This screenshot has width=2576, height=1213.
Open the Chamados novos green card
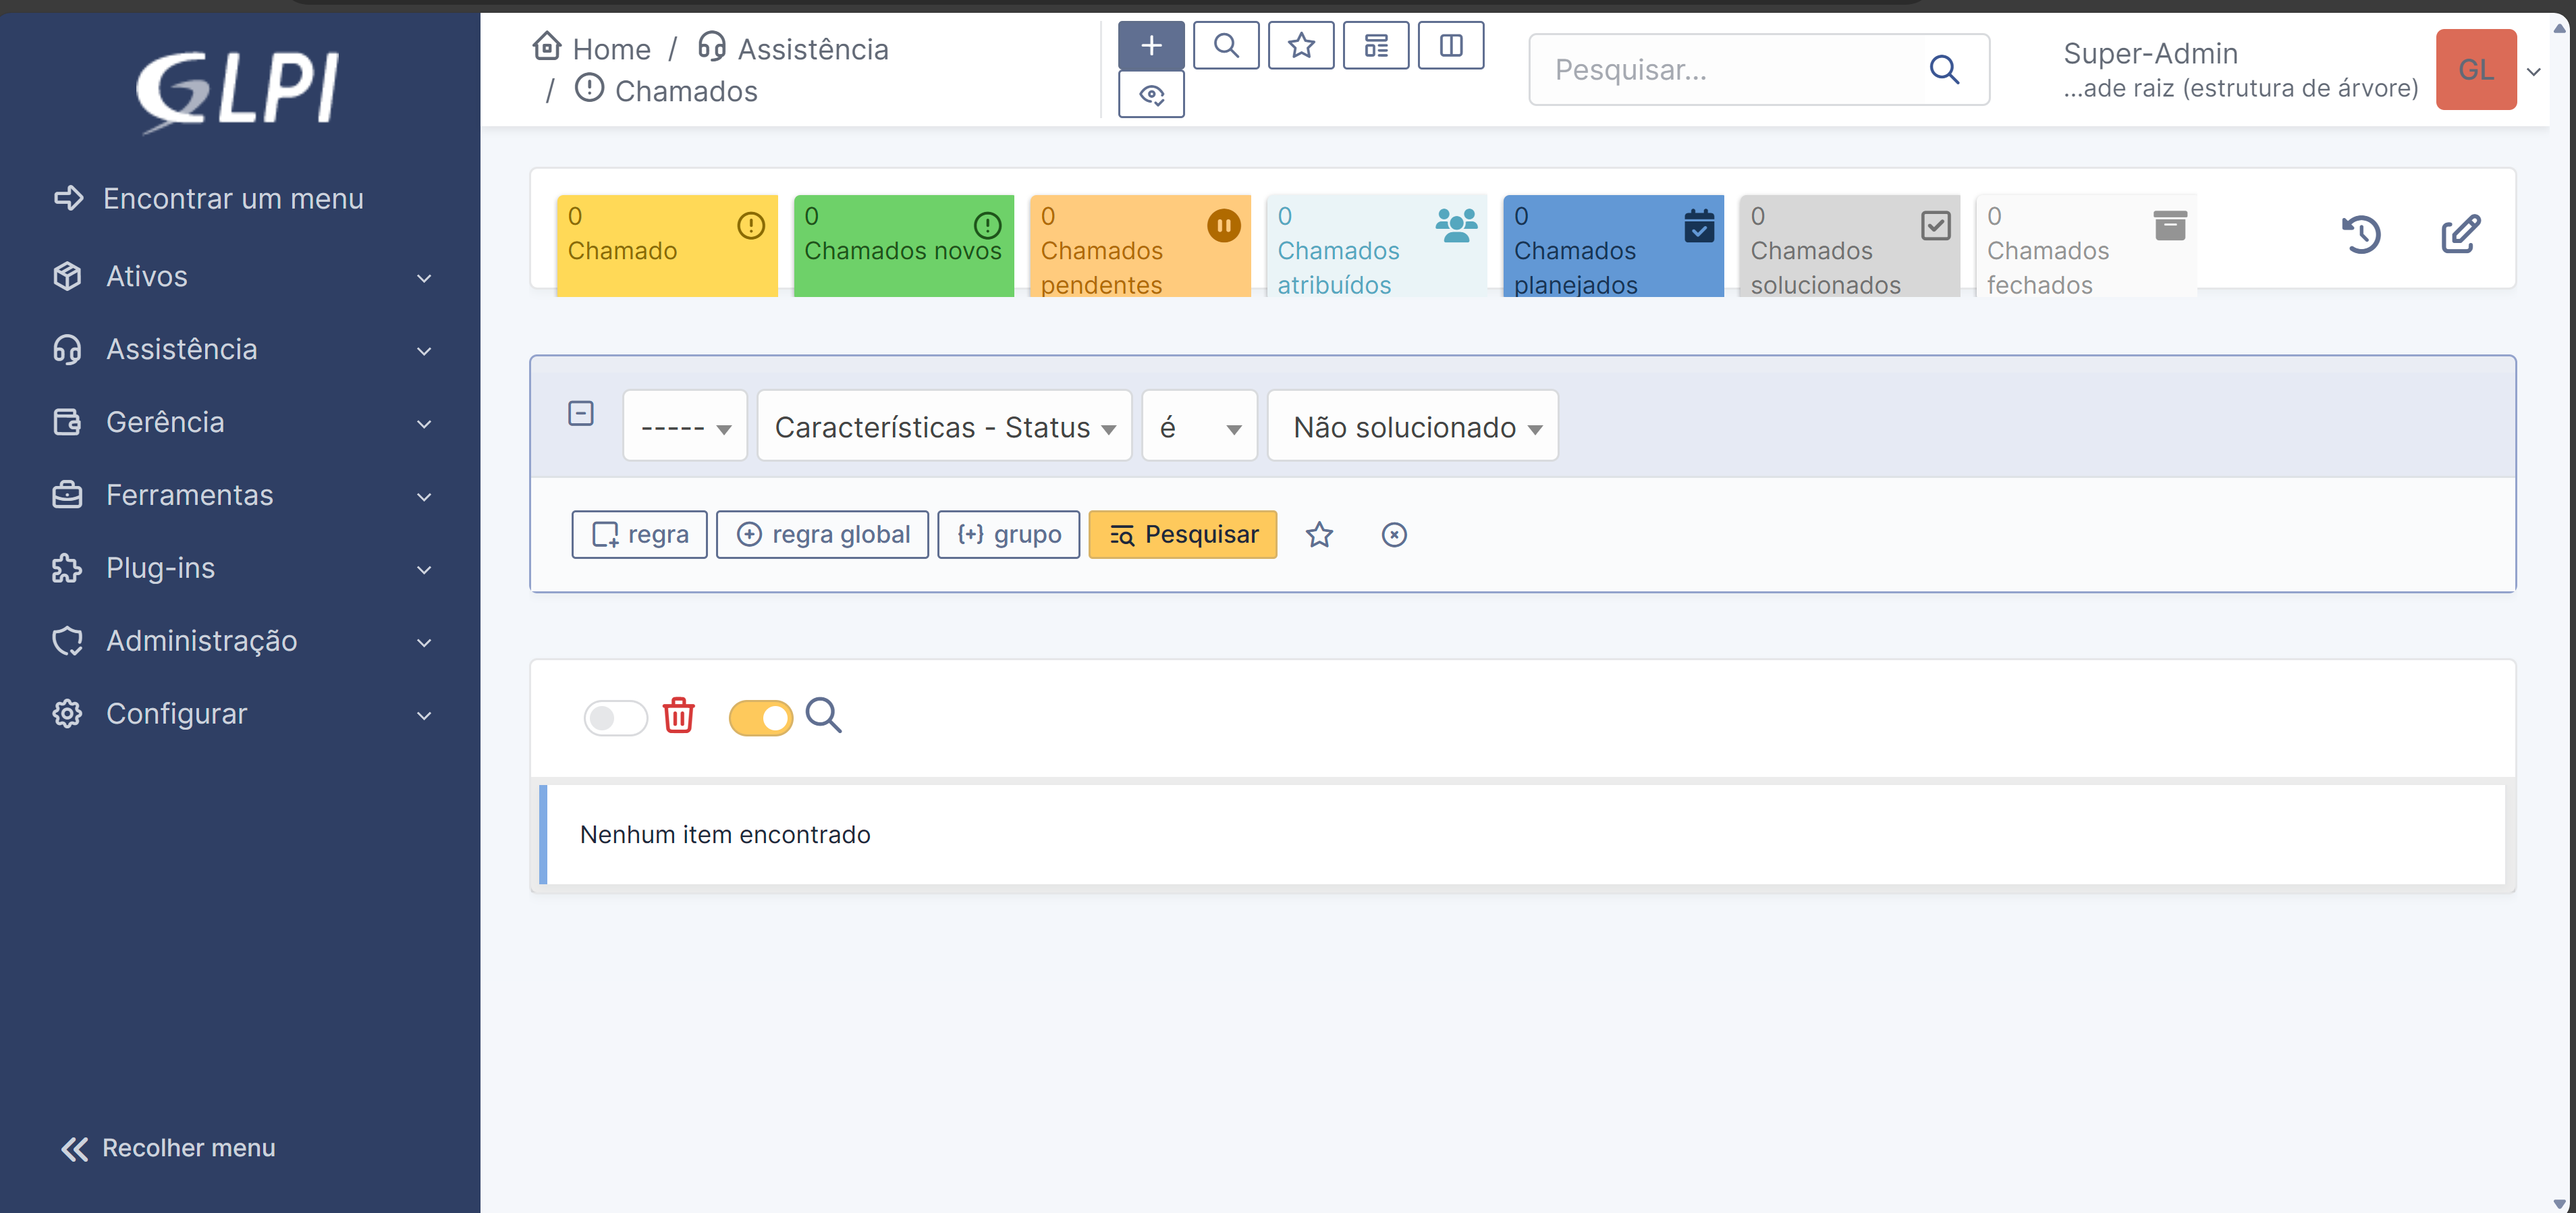coord(904,245)
